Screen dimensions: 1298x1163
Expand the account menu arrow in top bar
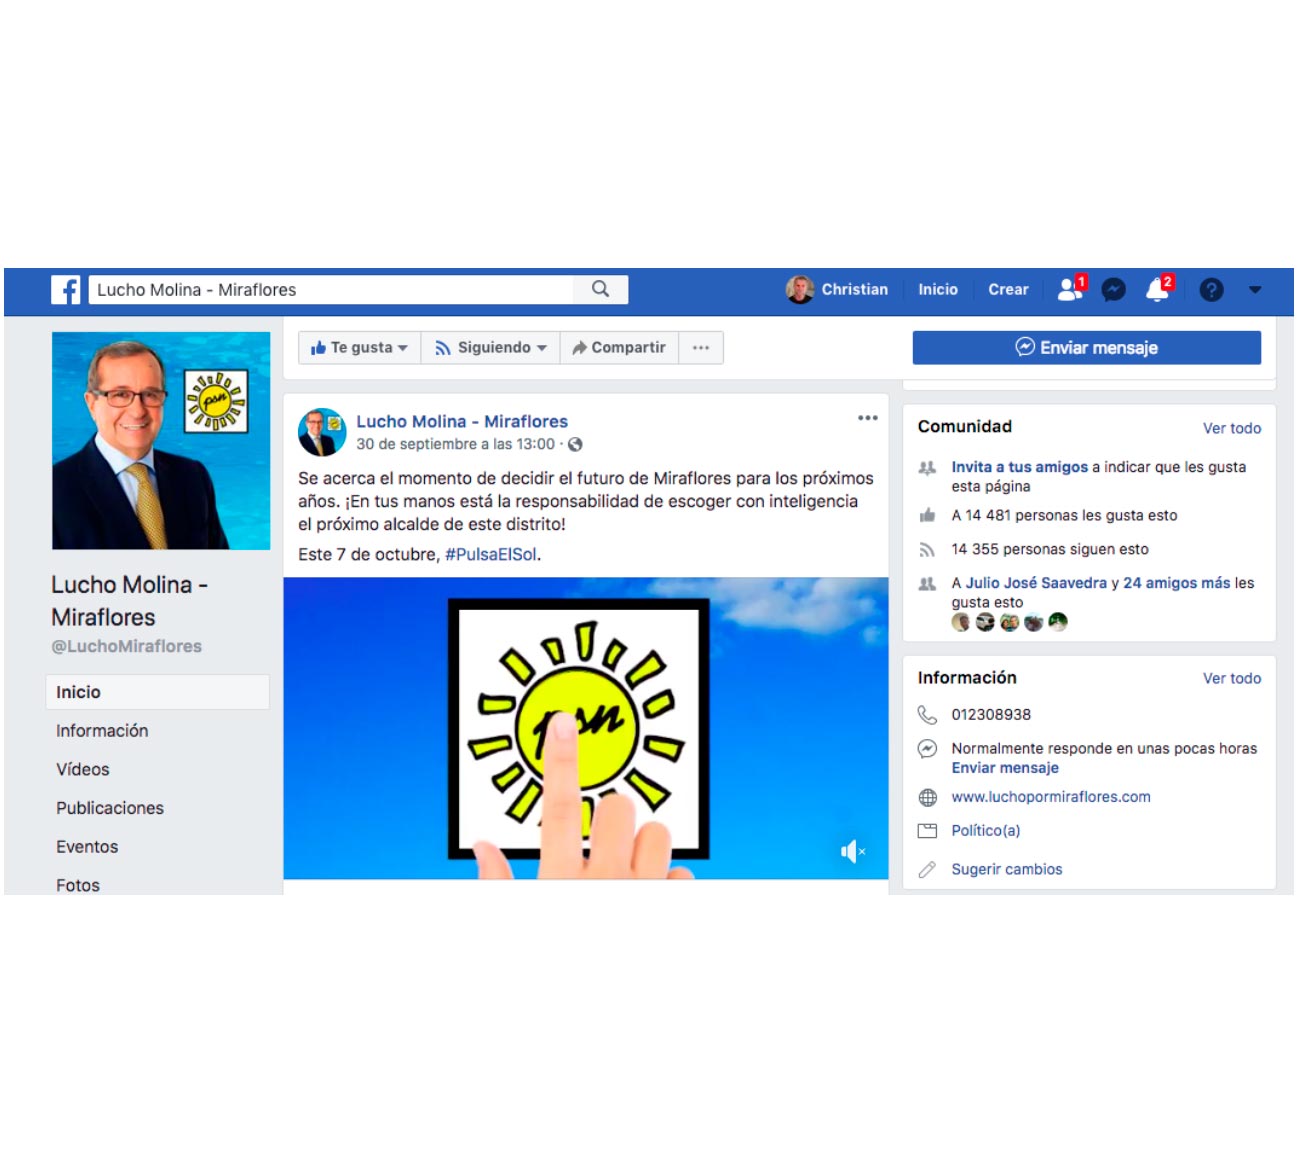click(x=1255, y=290)
